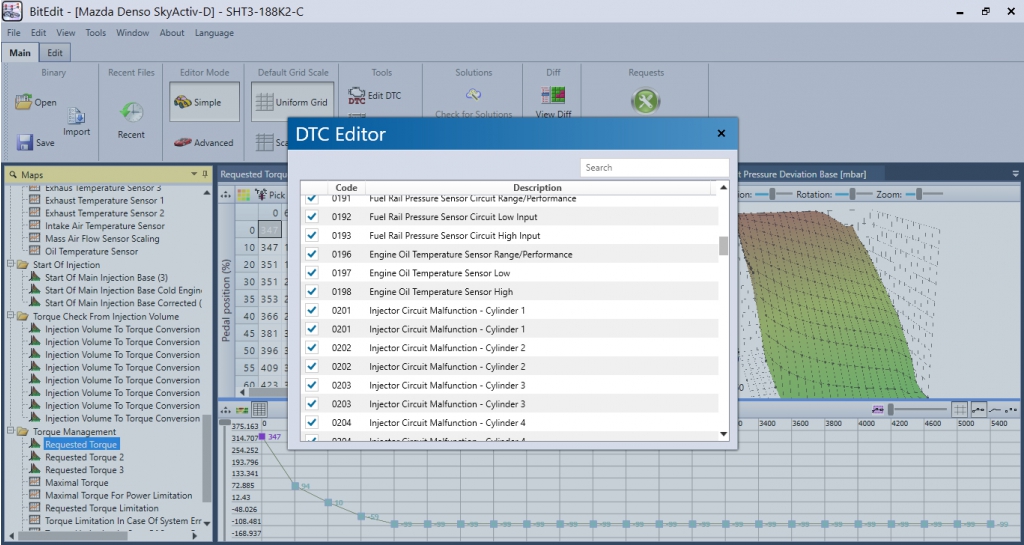Open the Maps panel dropdown arrow
Screen dimensions: 1024x545
pos(194,174)
